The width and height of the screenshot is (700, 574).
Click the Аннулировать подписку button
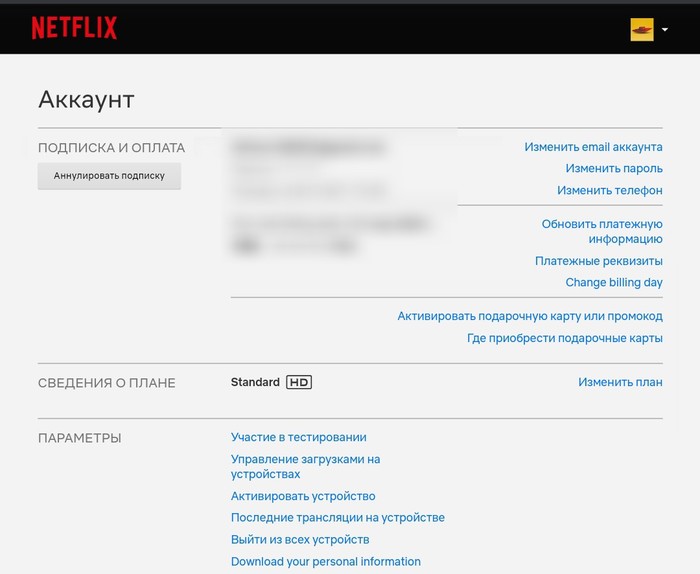pos(109,176)
